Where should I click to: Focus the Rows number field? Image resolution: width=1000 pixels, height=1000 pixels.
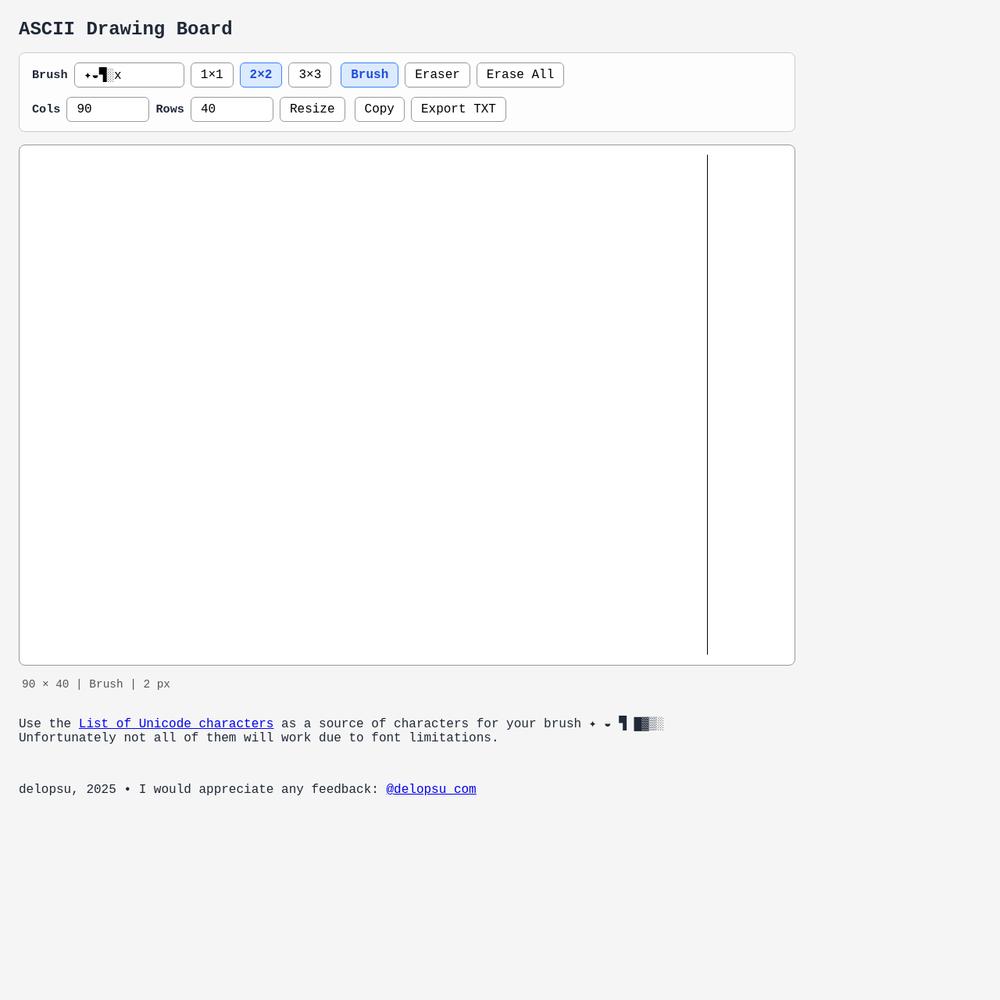[x=231, y=109]
